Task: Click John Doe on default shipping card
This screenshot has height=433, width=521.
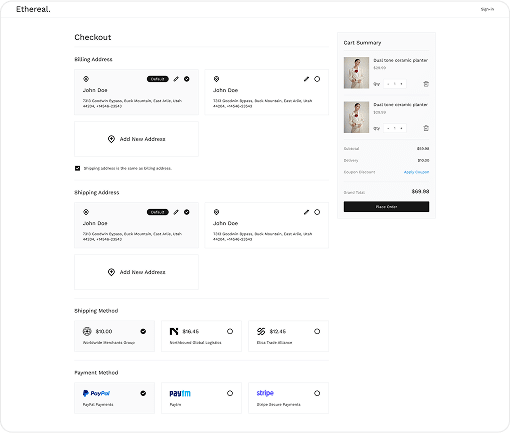Action: coord(95,223)
